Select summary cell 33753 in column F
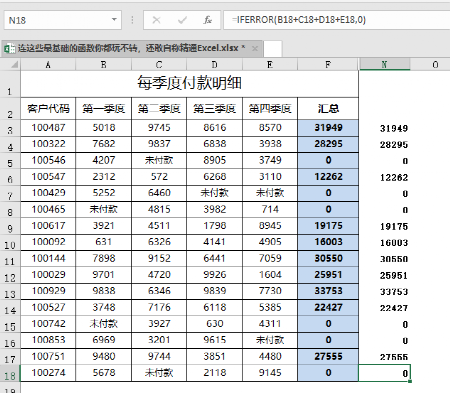Viewport: 450px width, 393px height. click(328, 291)
